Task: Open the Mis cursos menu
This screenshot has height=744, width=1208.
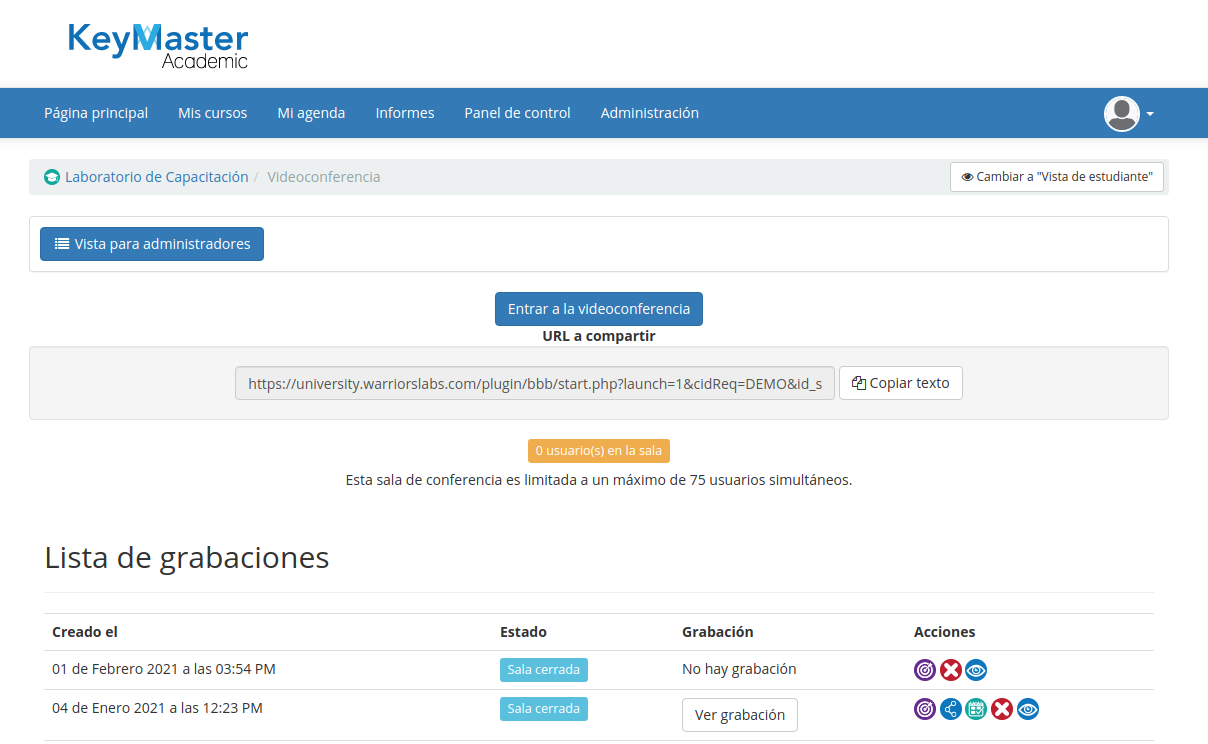Action: 212,113
